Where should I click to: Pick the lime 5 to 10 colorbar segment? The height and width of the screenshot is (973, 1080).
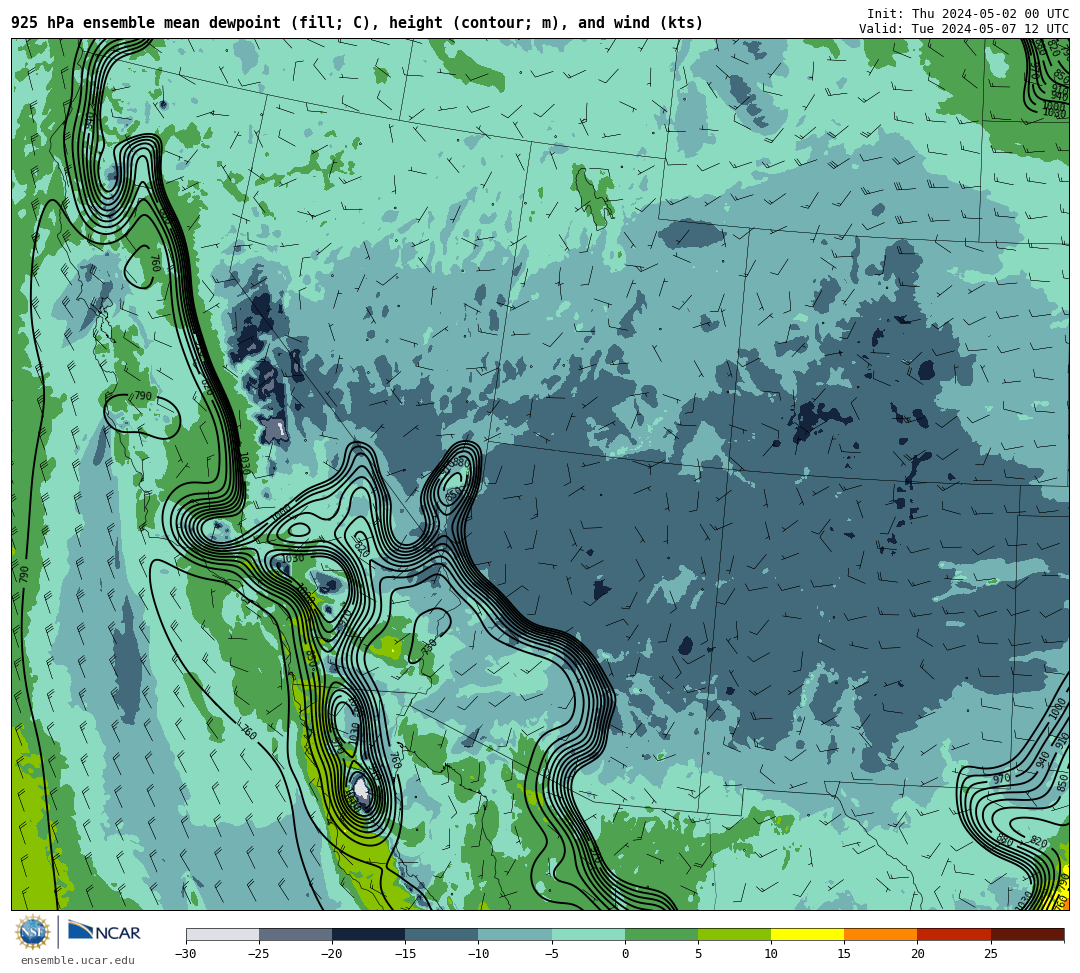pyautogui.click(x=734, y=934)
